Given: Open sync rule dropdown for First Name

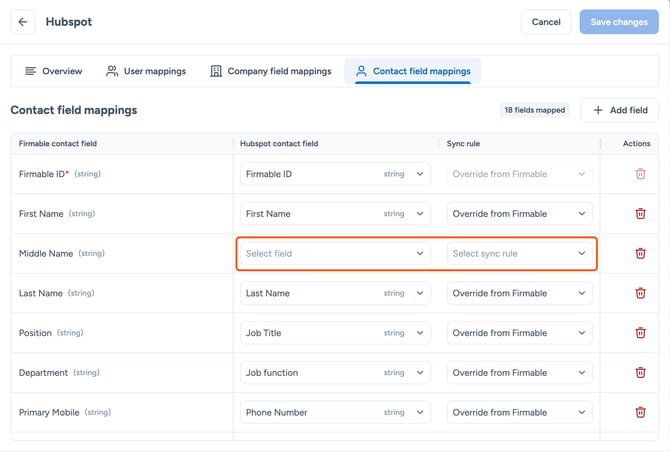Looking at the screenshot, I should pos(520,214).
